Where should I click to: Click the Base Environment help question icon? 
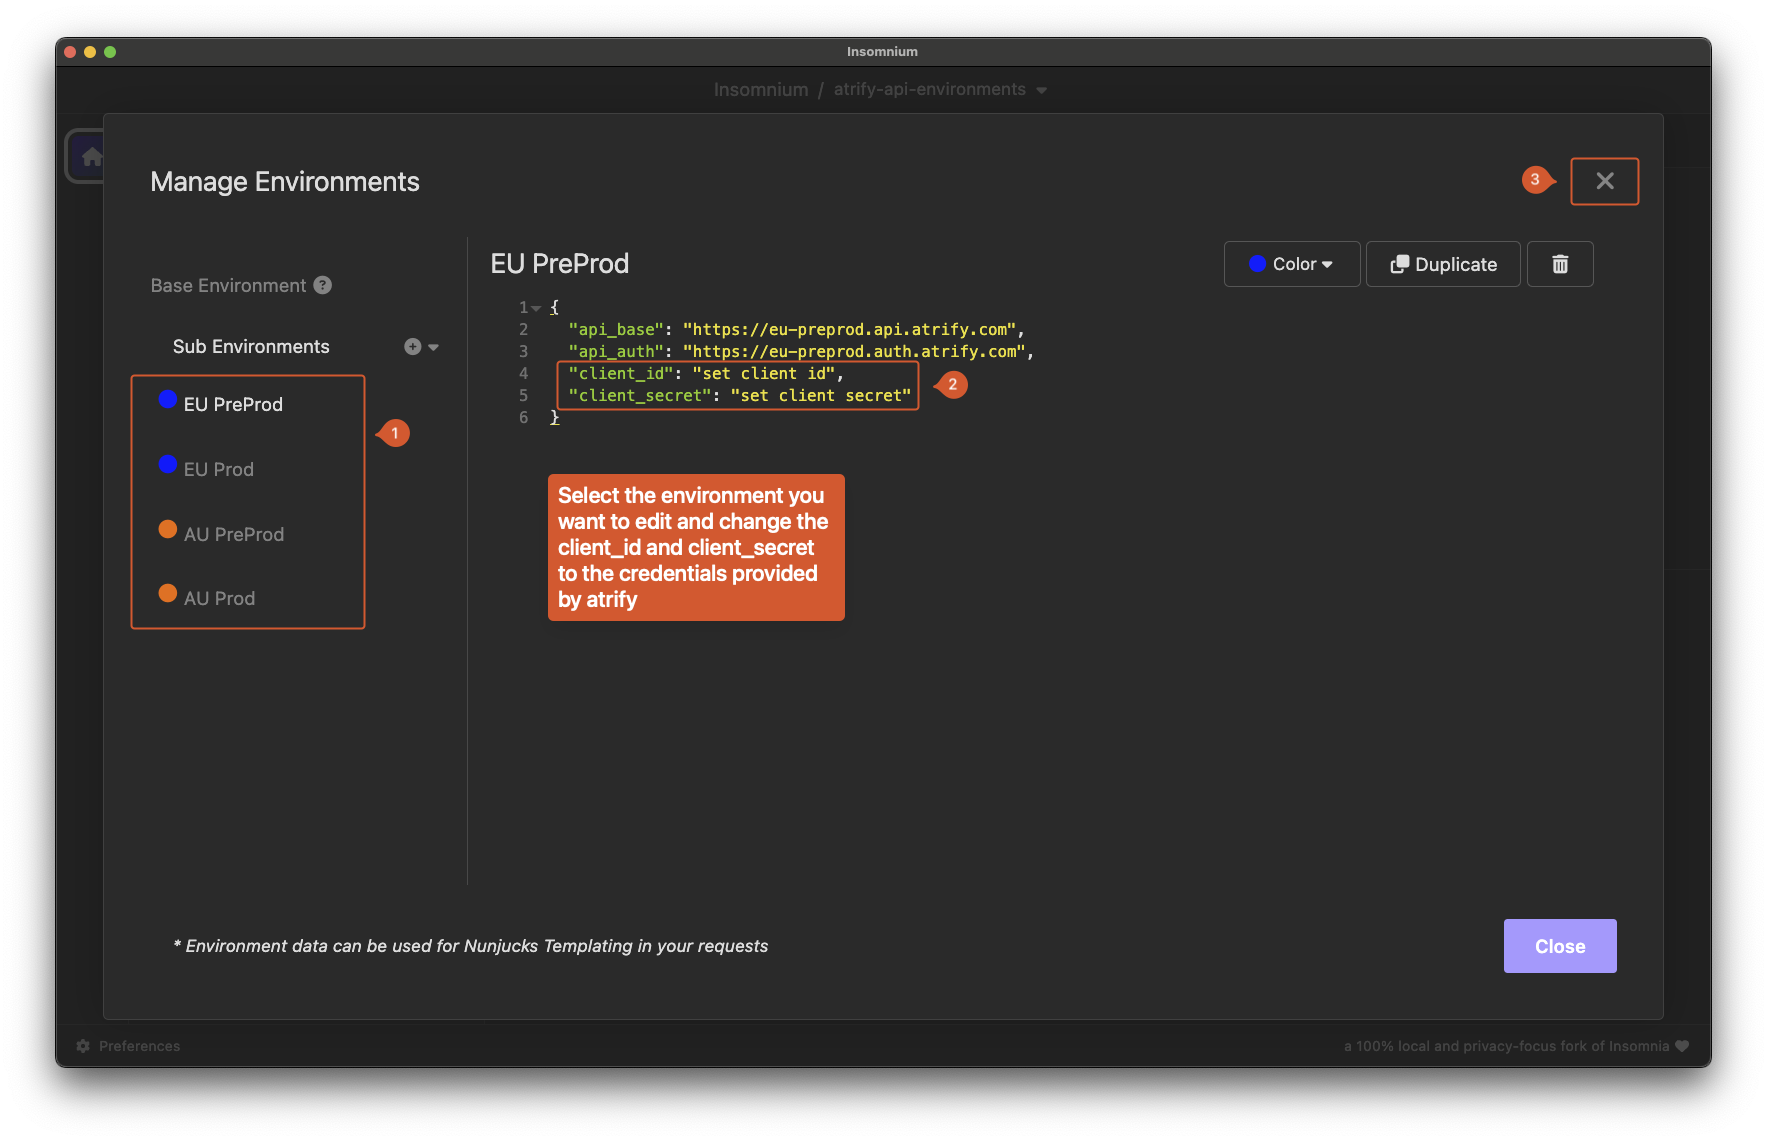[x=323, y=285]
